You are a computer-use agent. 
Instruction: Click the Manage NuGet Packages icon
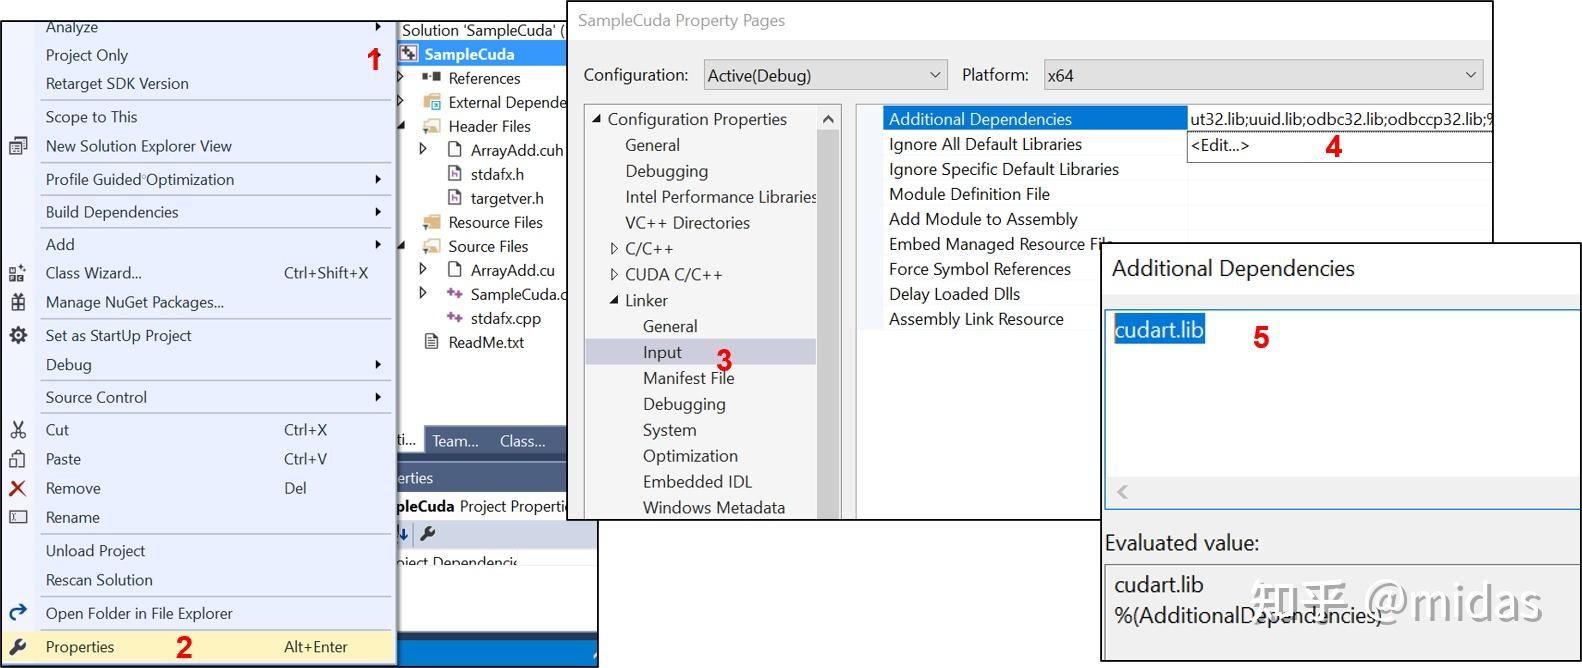coord(18,302)
